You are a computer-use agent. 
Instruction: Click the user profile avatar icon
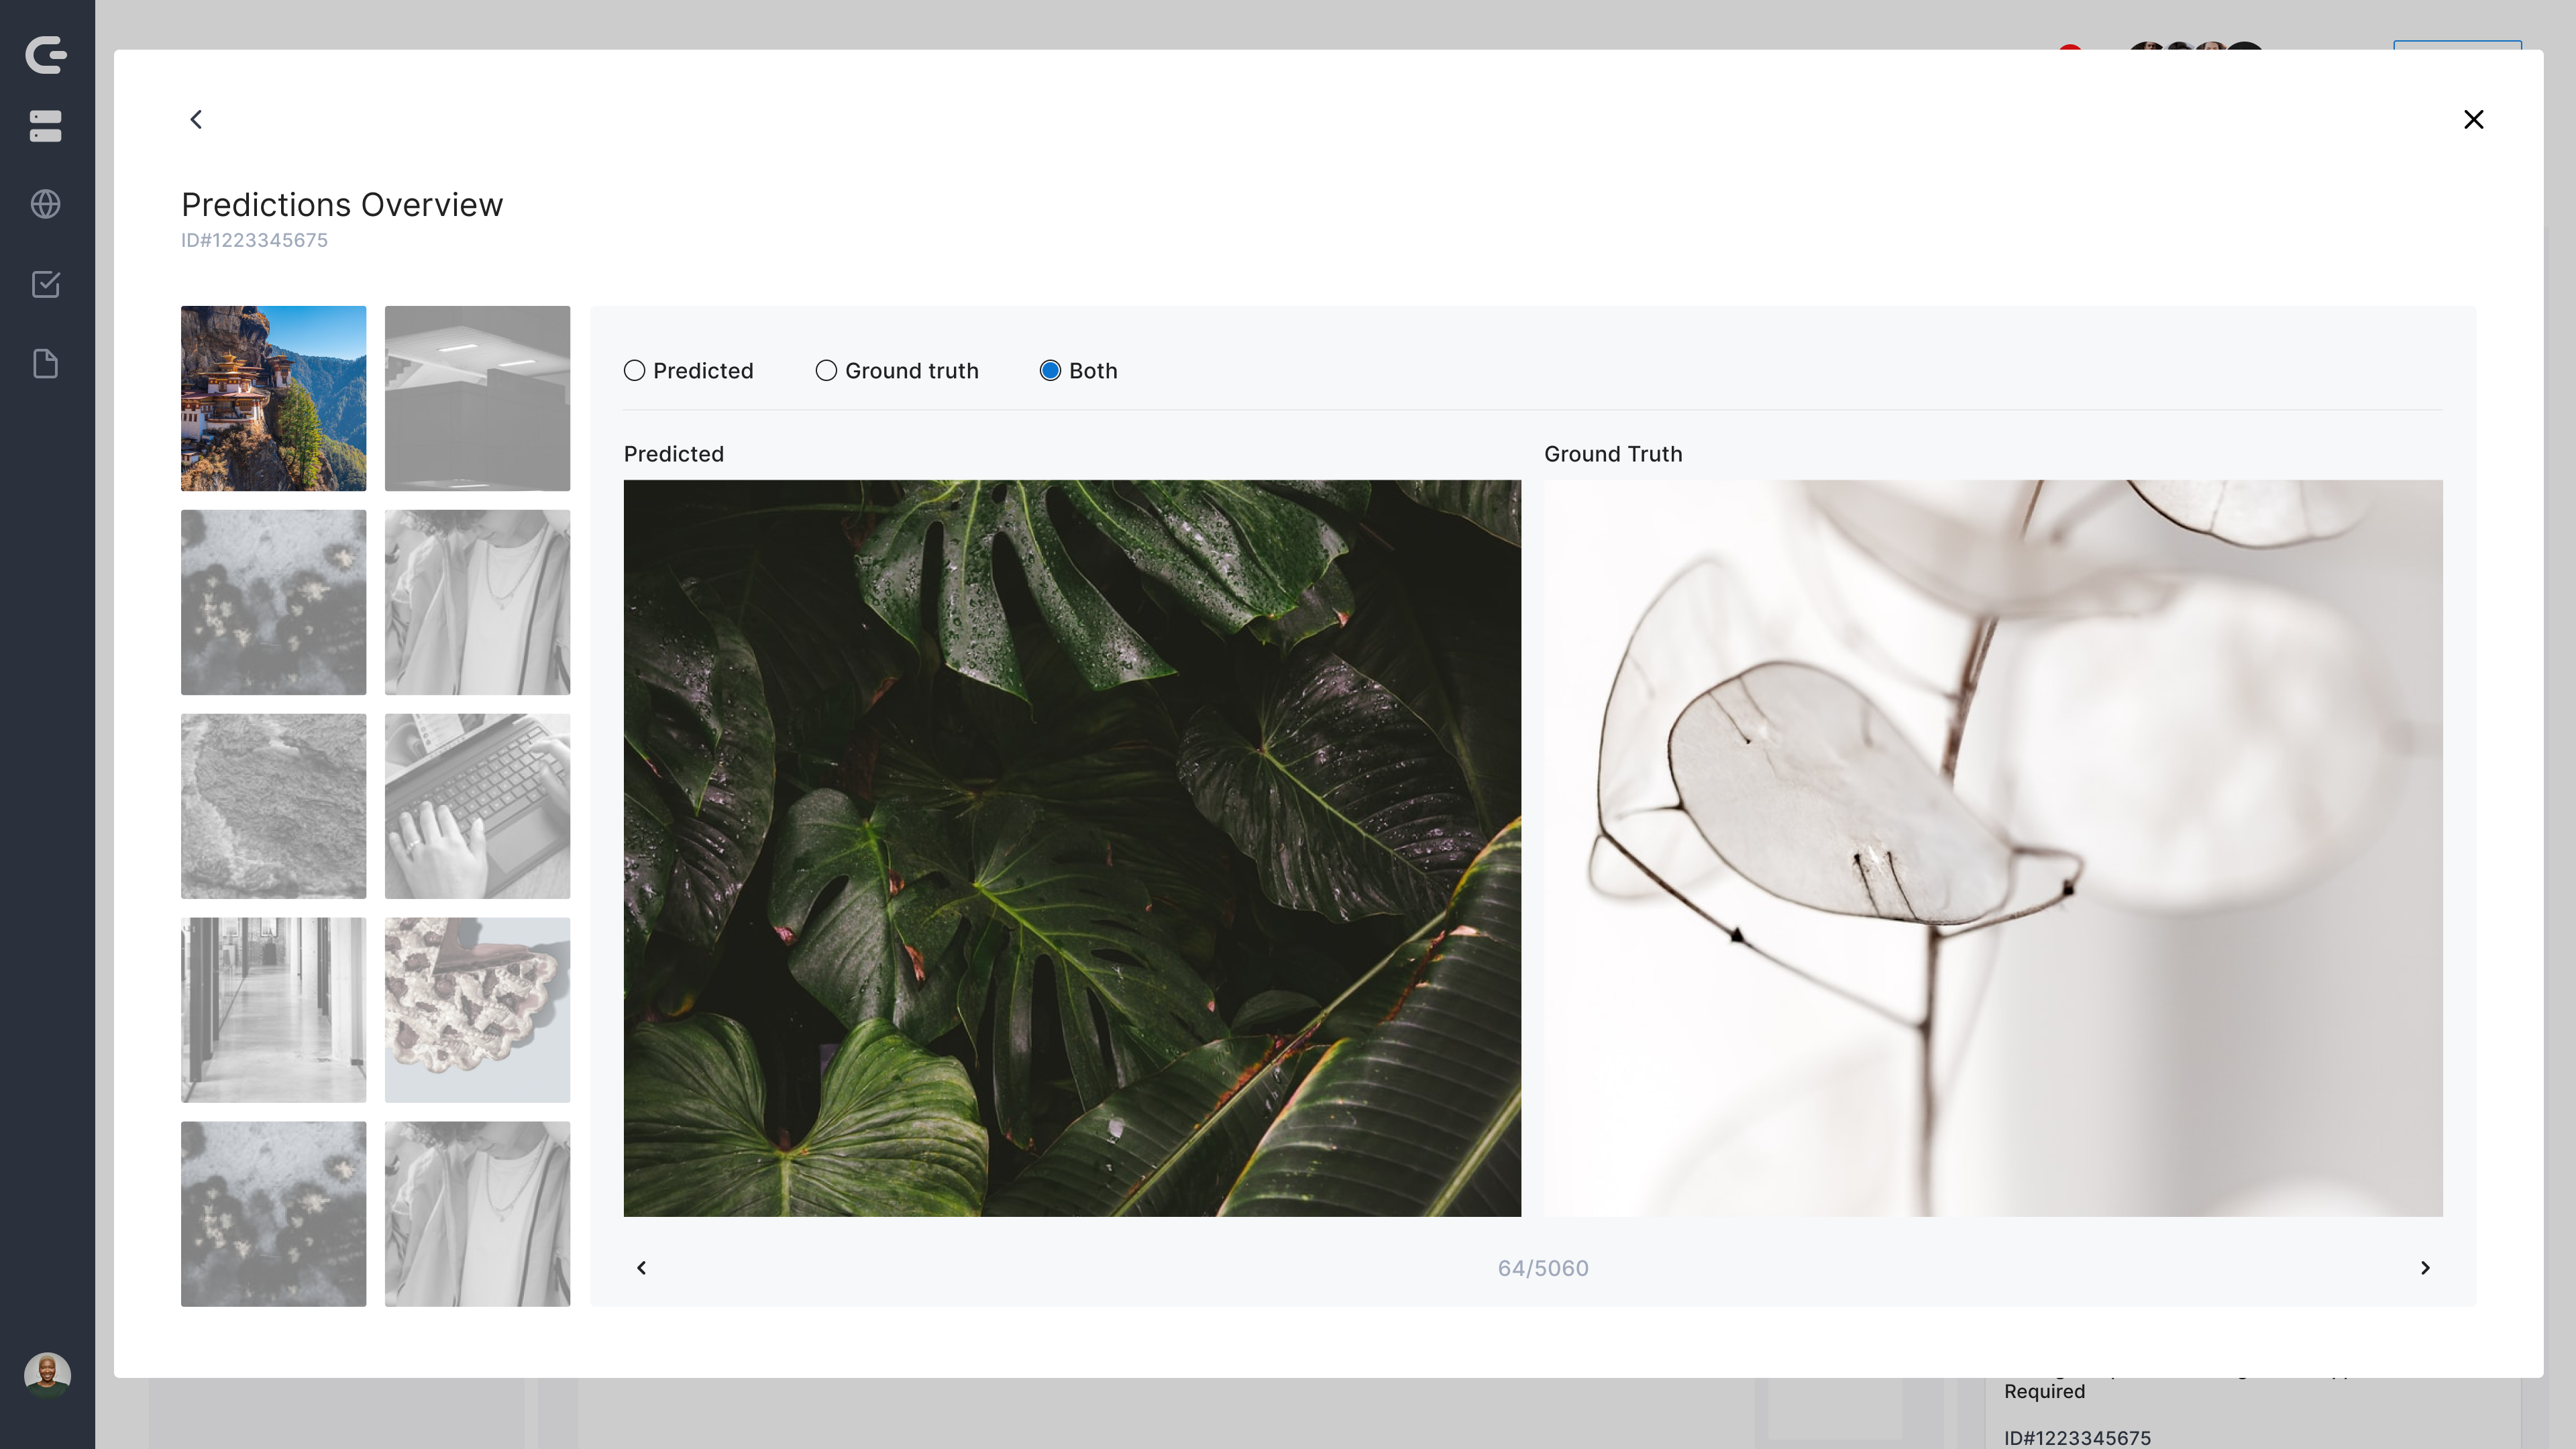[48, 1373]
